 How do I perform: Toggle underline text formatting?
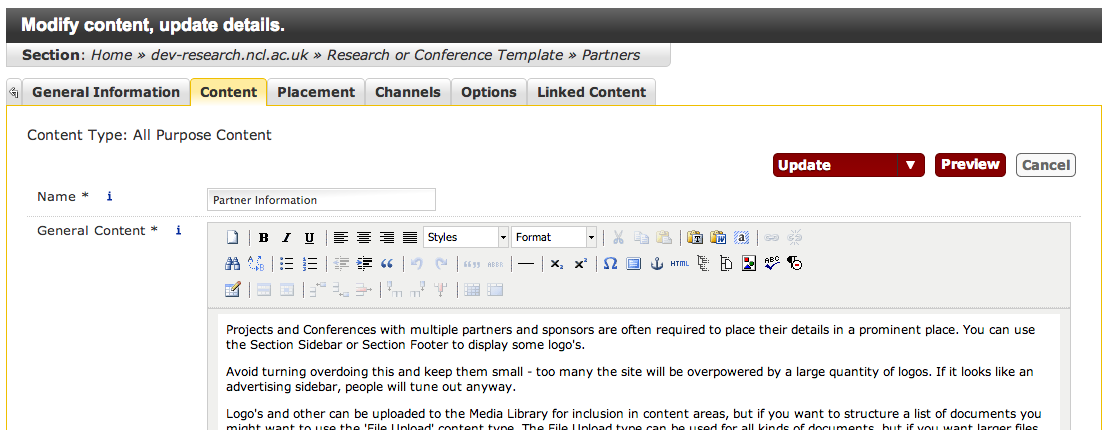[x=309, y=238]
